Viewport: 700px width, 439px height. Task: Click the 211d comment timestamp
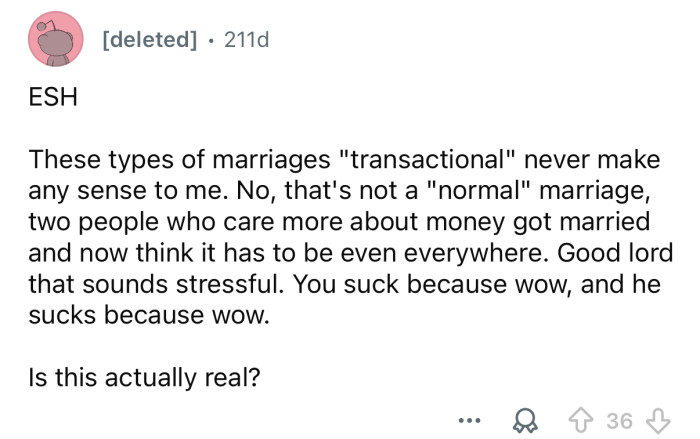247,40
